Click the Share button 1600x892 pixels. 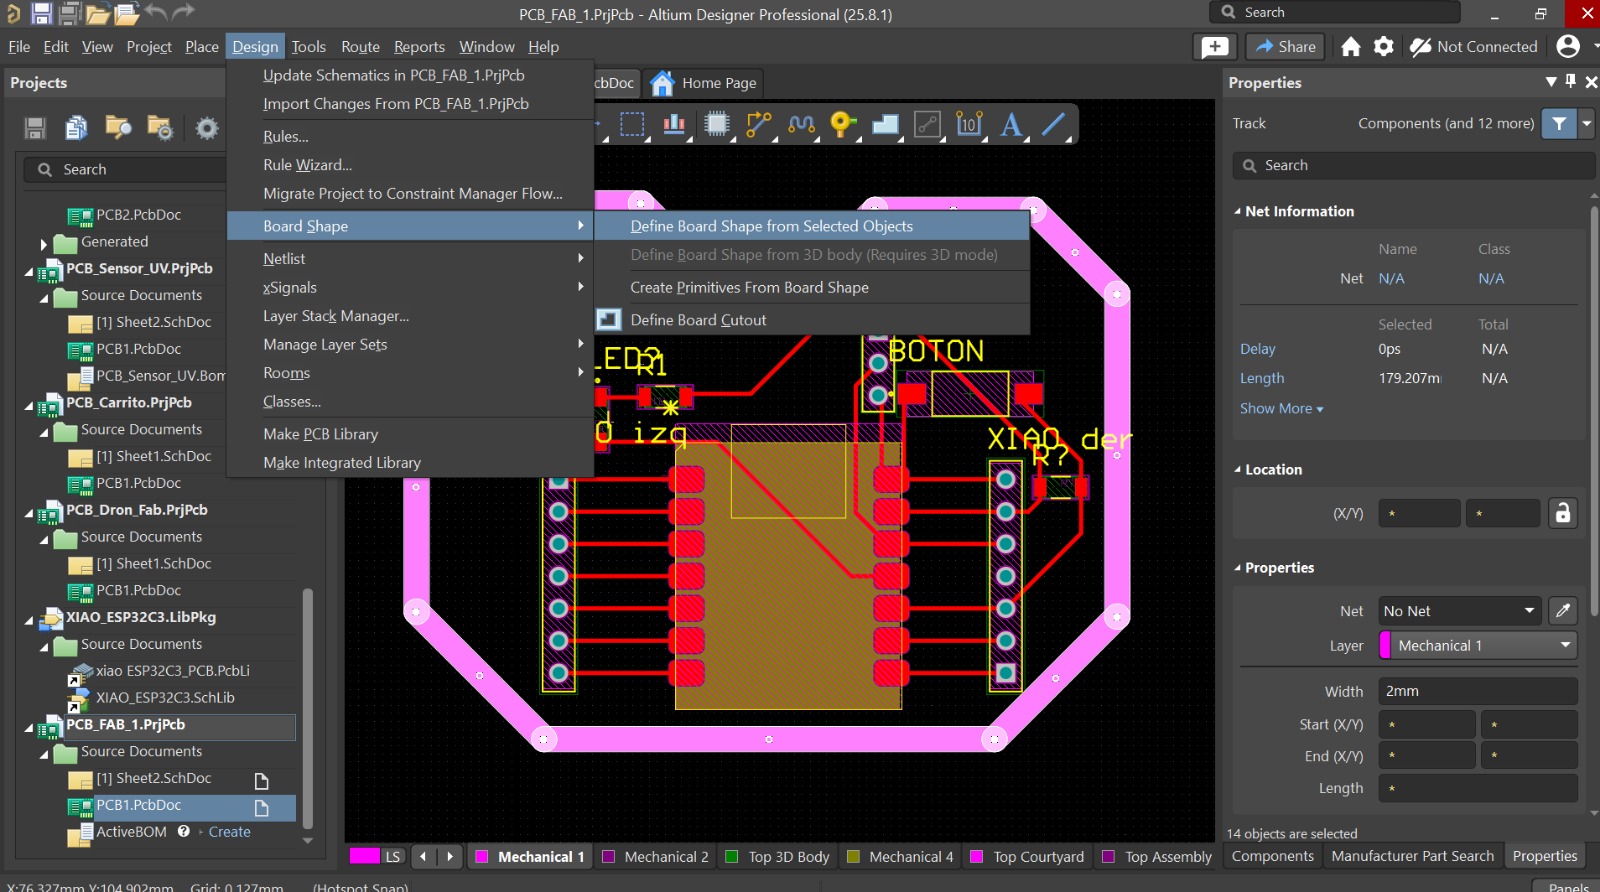1286,47
